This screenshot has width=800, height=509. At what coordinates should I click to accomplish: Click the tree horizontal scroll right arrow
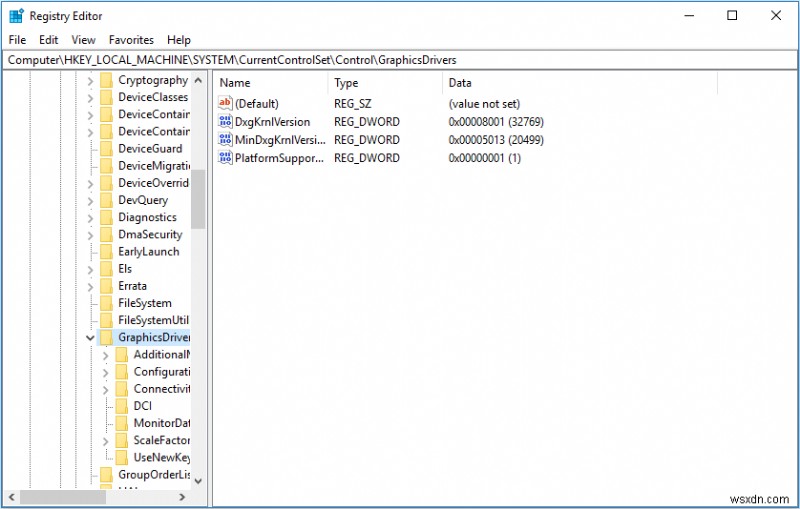point(182,496)
